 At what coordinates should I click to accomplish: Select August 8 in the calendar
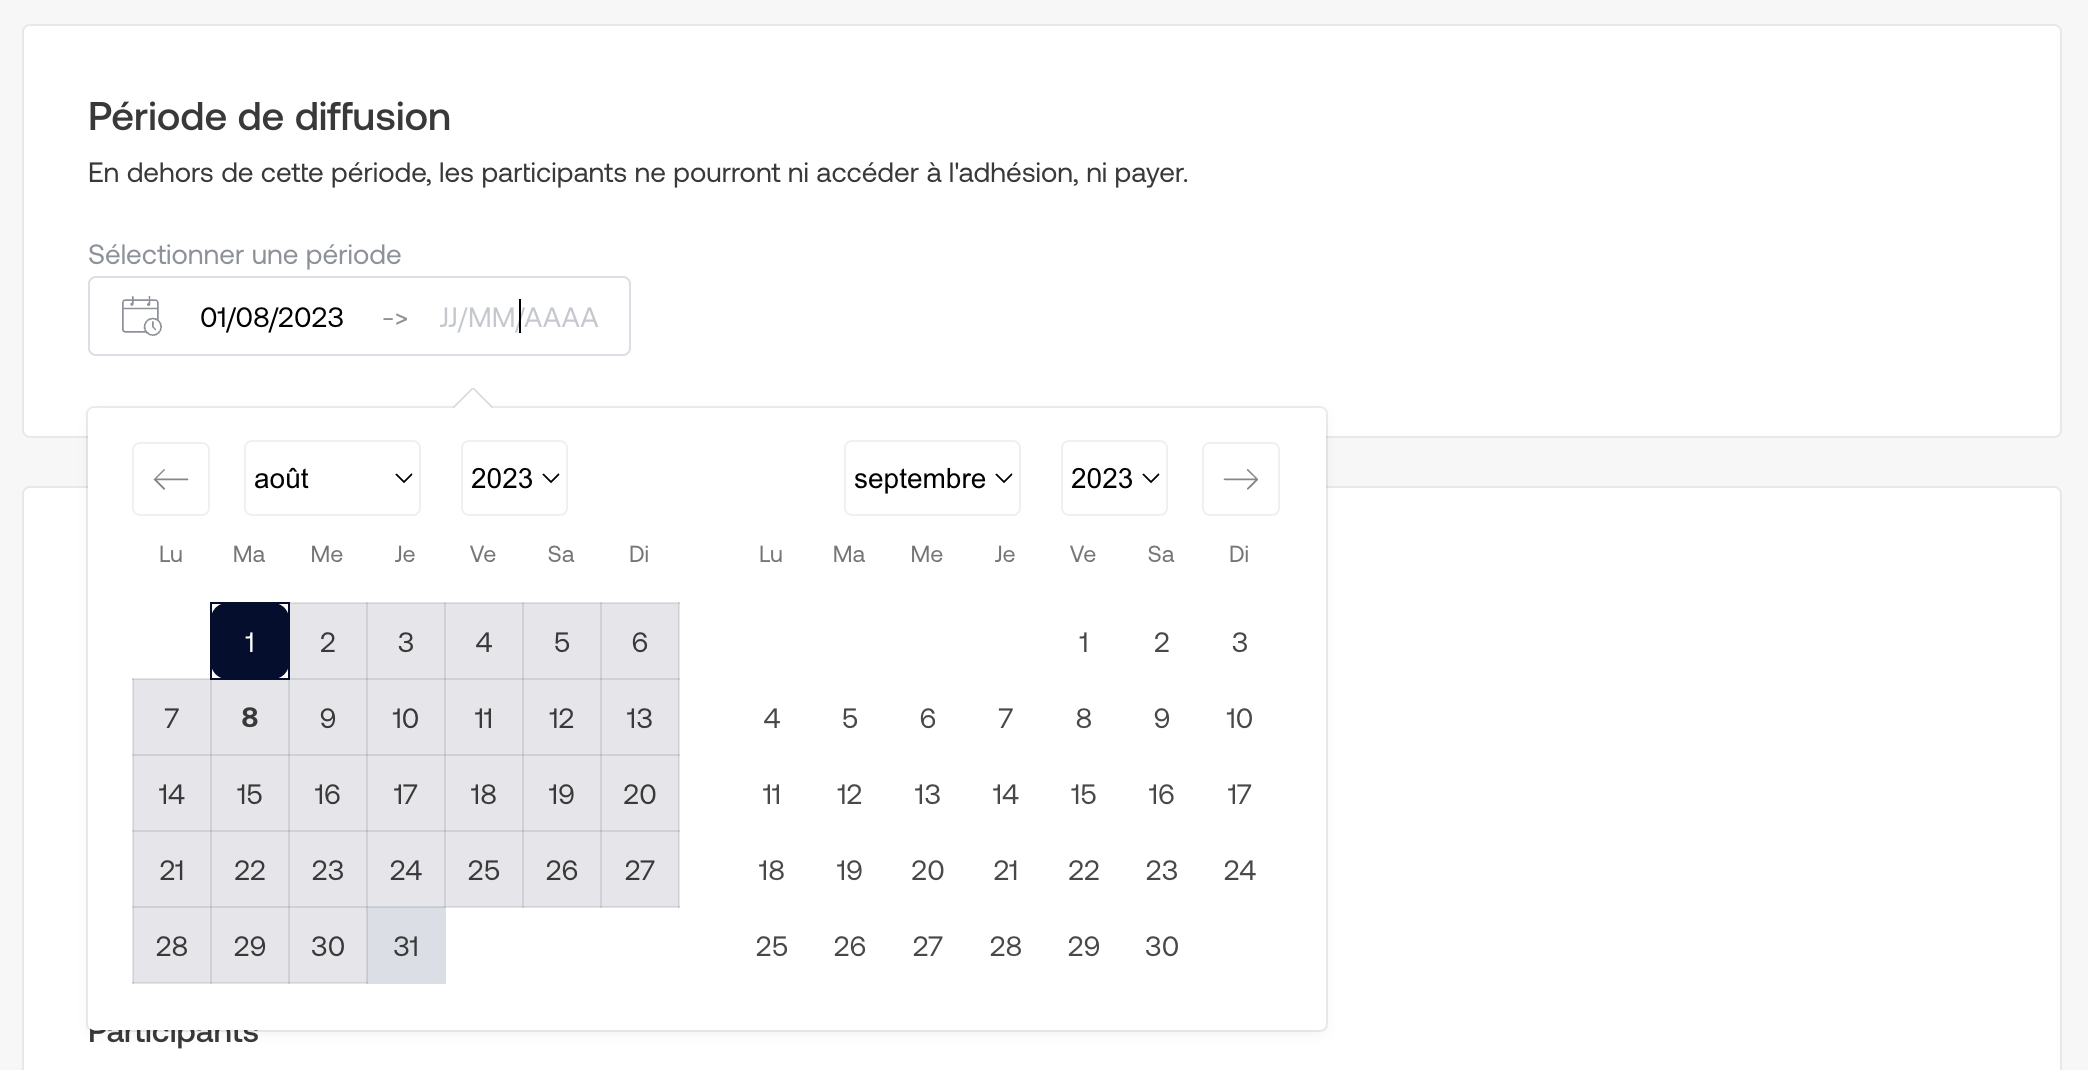point(250,717)
